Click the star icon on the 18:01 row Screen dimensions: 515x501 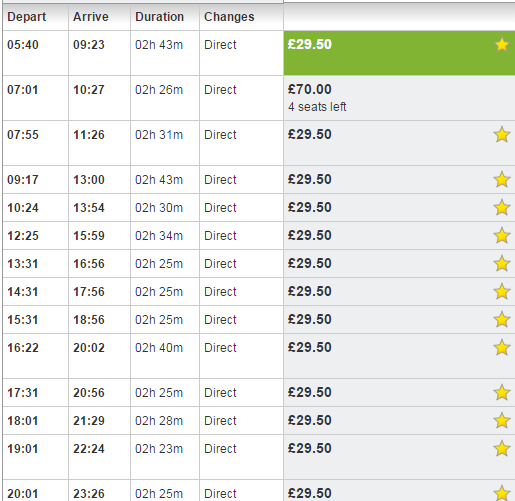coord(502,420)
